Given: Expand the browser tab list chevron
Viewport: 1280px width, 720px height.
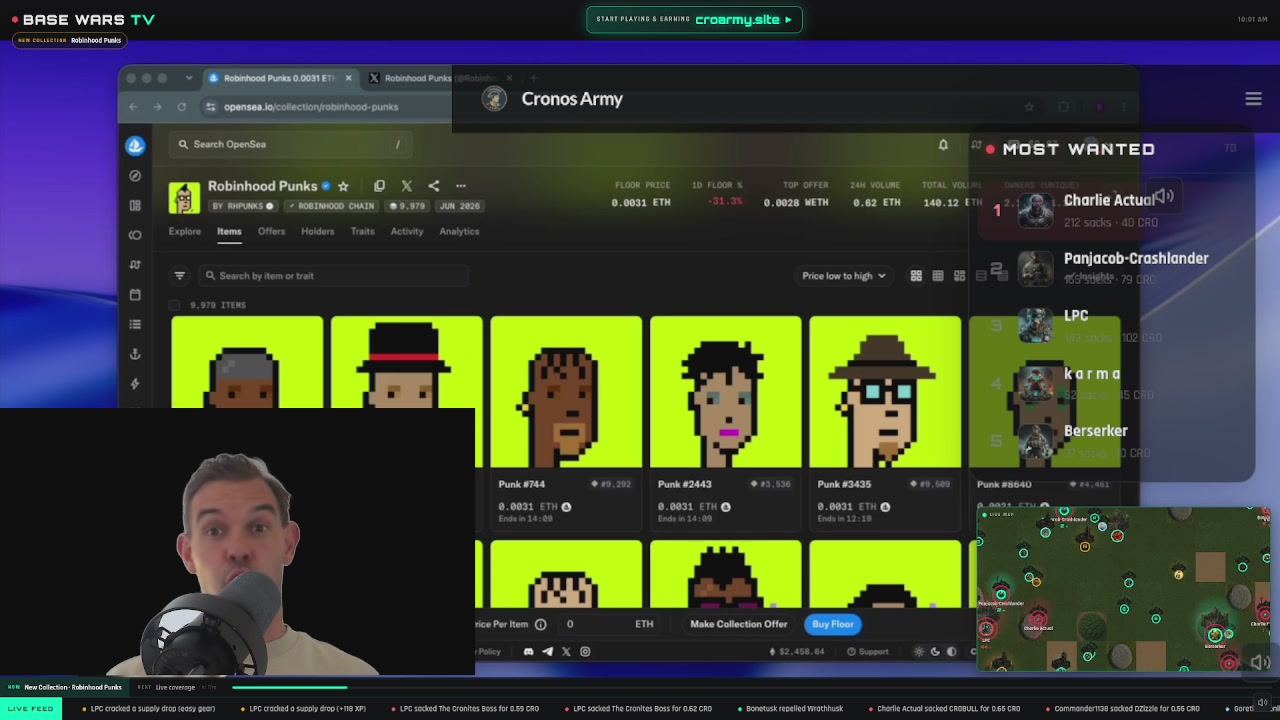Looking at the screenshot, I should (x=188, y=78).
